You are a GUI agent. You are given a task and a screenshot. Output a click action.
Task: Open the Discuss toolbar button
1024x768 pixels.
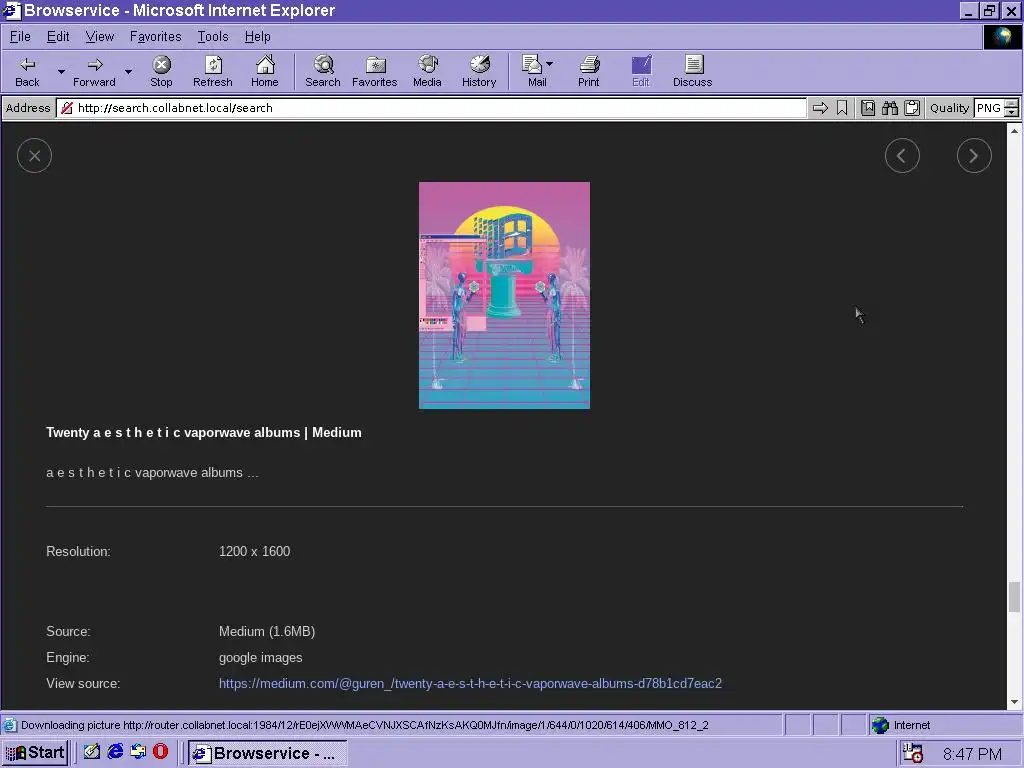coord(692,72)
